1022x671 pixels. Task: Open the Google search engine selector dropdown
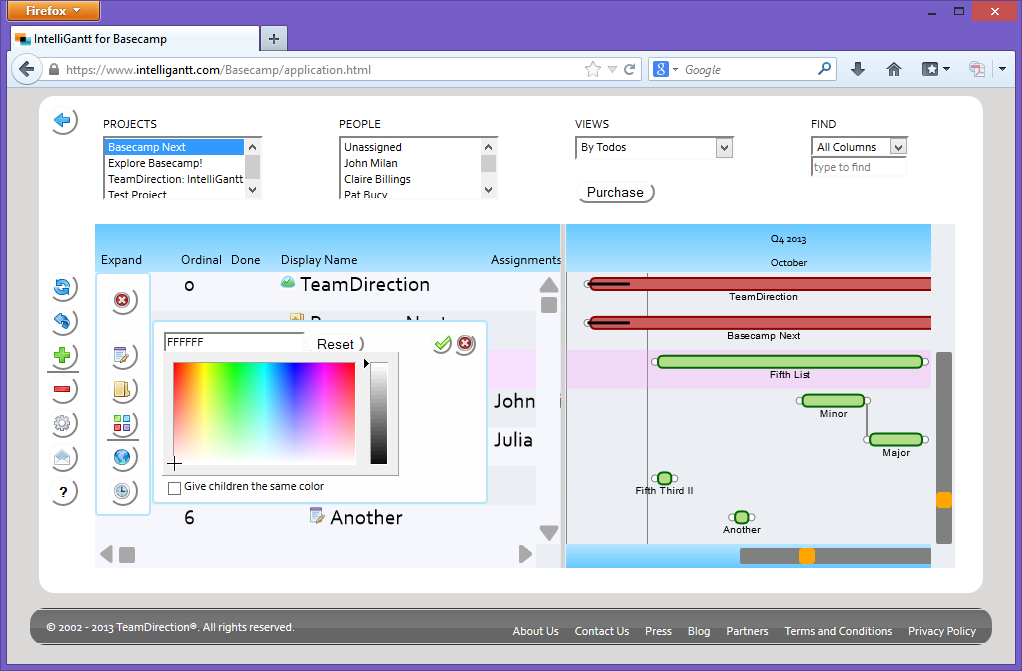coord(666,69)
